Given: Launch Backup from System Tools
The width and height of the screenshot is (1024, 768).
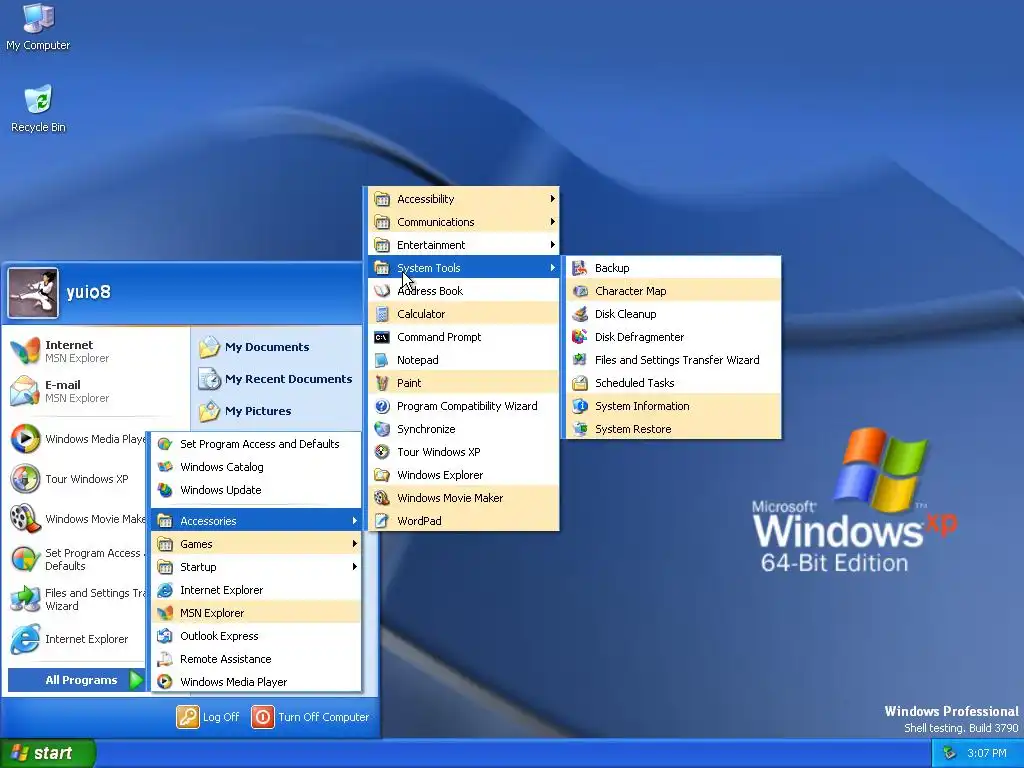Looking at the screenshot, I should click(673, 268).
